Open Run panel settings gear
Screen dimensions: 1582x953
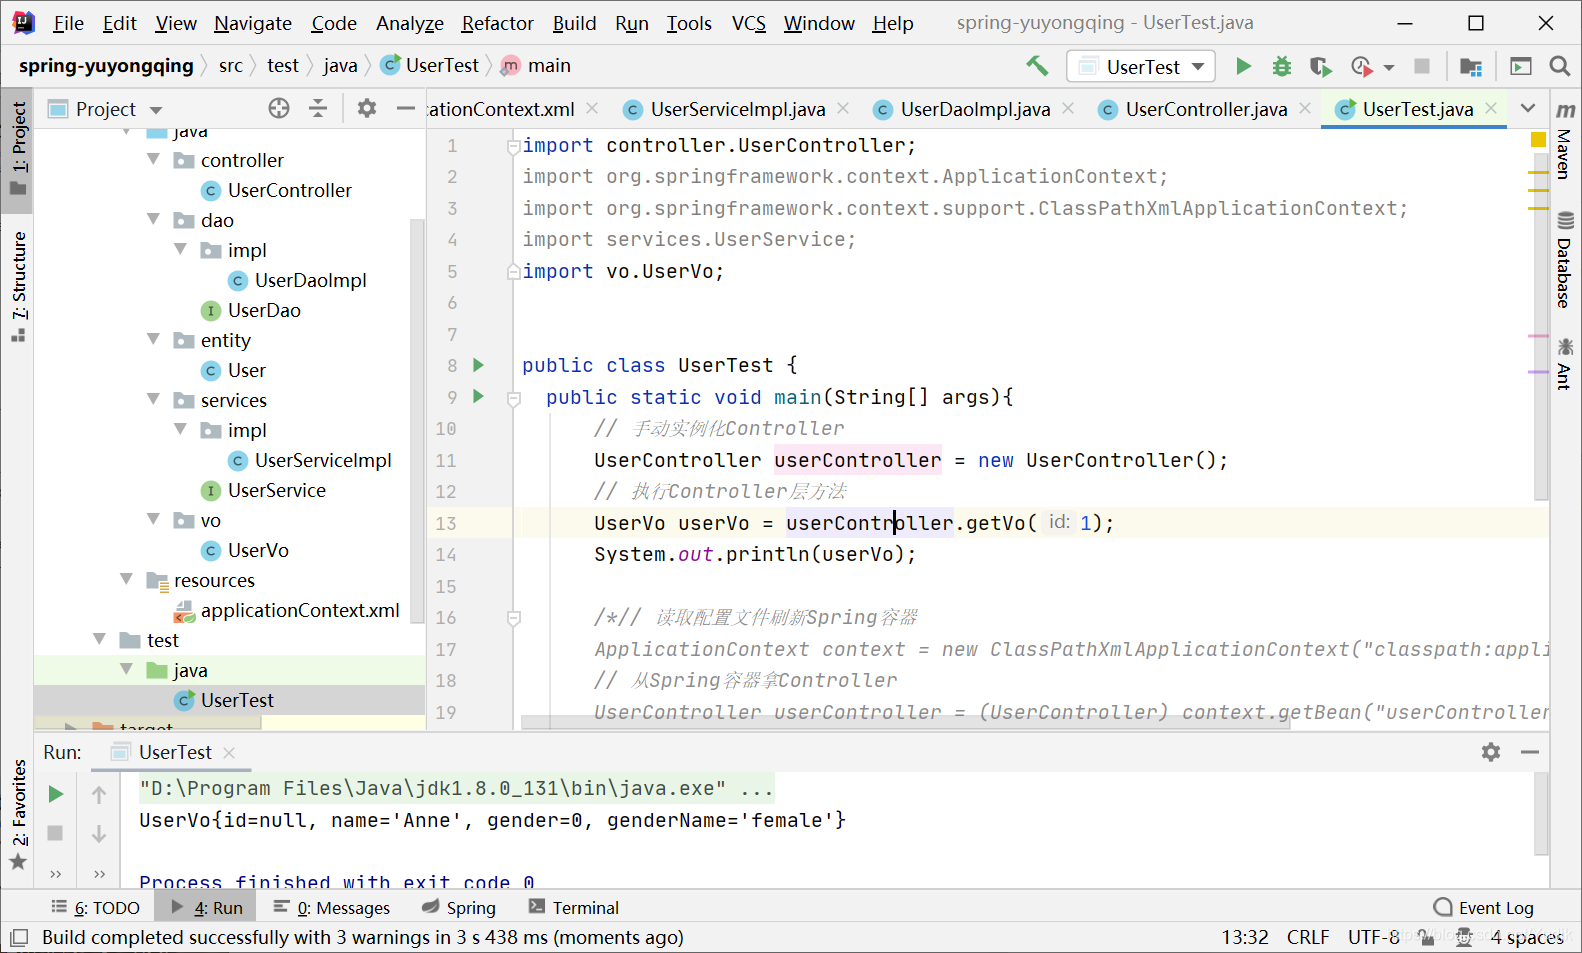(x=1491, y=752)
